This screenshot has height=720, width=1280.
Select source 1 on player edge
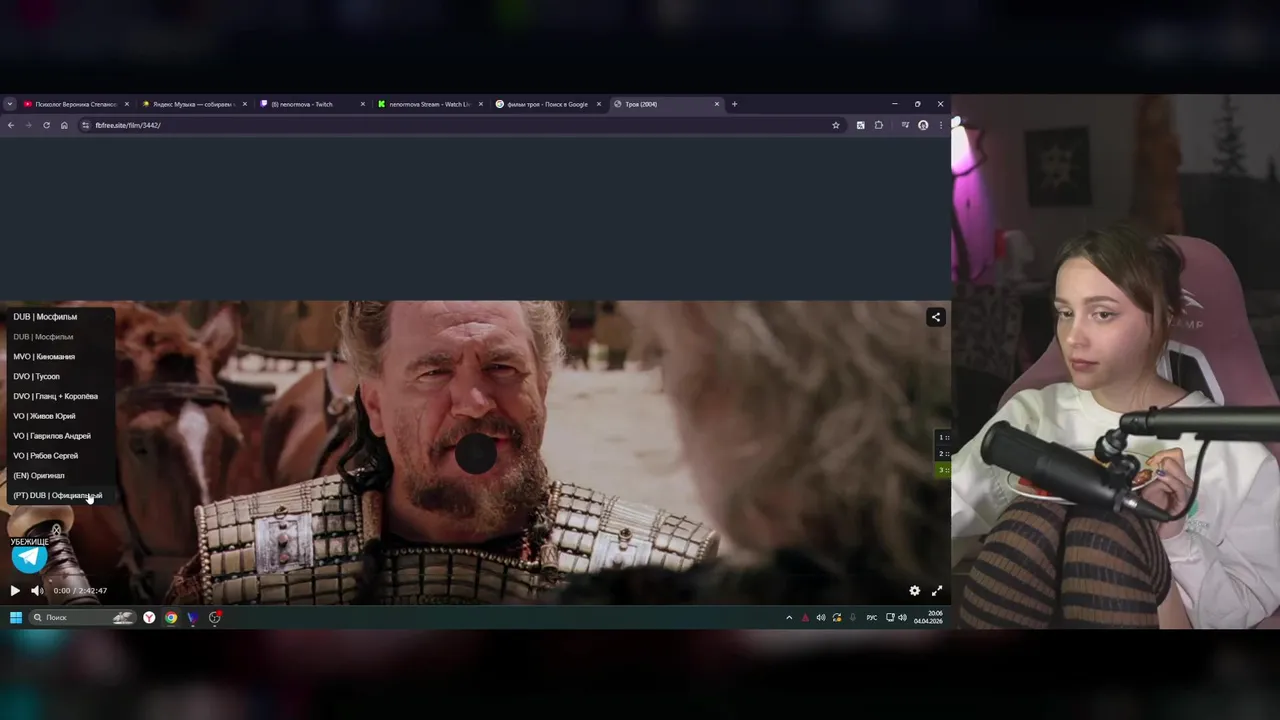(943, 438)
